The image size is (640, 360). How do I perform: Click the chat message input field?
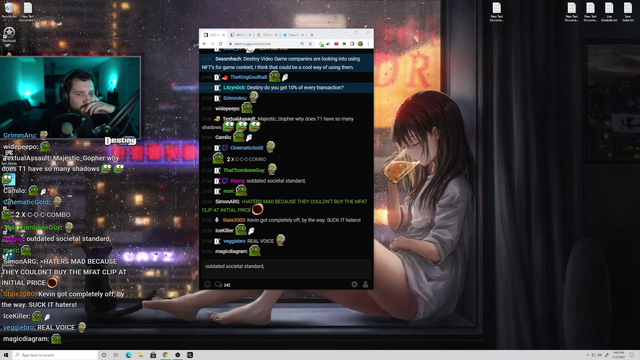[x=286, y=269]
